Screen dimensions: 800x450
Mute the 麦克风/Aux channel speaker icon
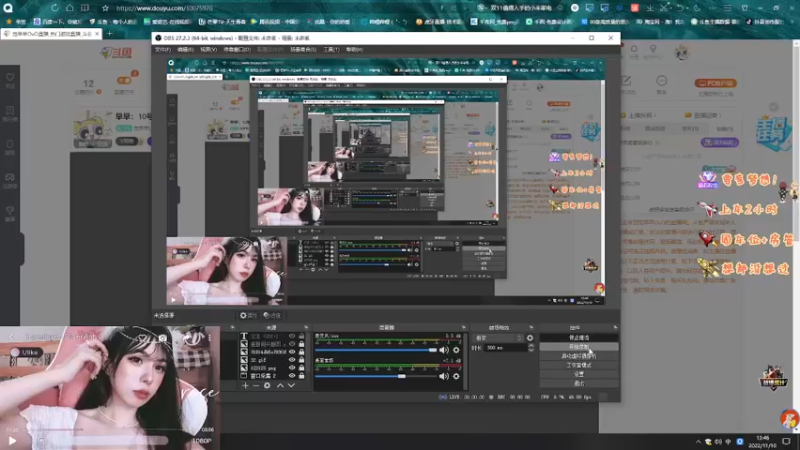click(444, 350)
